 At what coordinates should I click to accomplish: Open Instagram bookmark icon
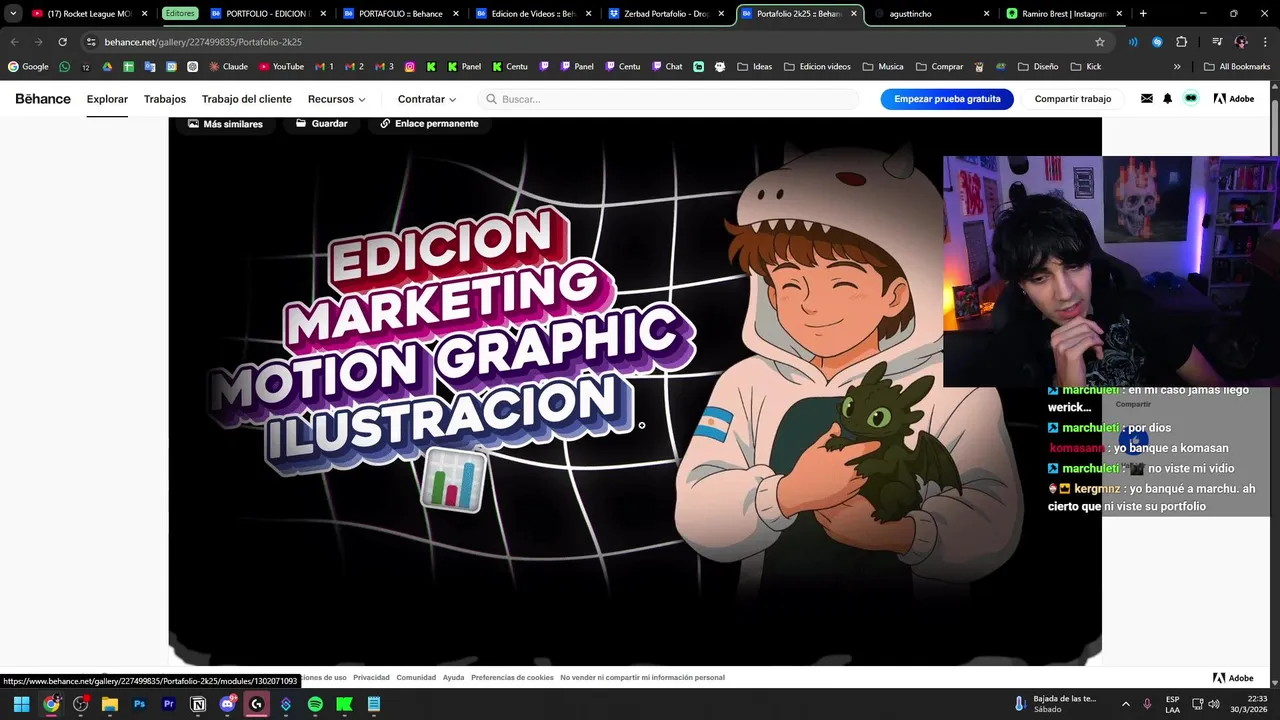point(410,67)
